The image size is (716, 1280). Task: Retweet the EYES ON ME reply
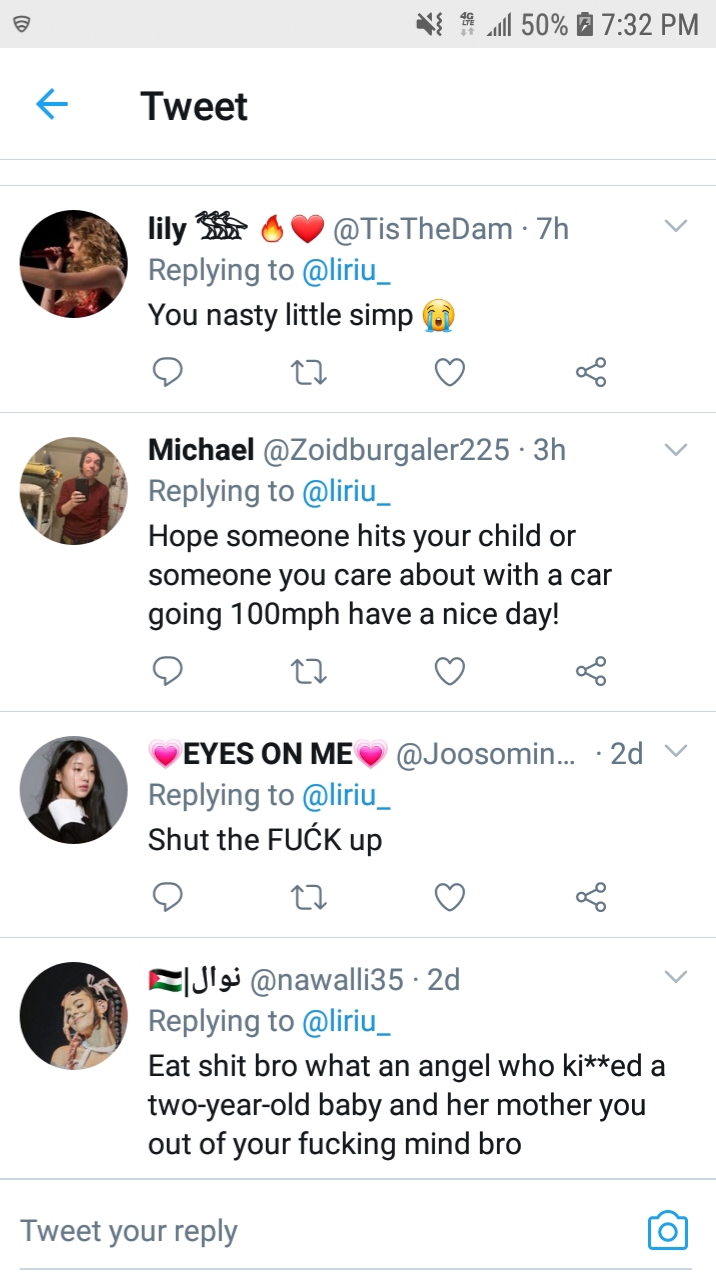(x=308, y=897)
